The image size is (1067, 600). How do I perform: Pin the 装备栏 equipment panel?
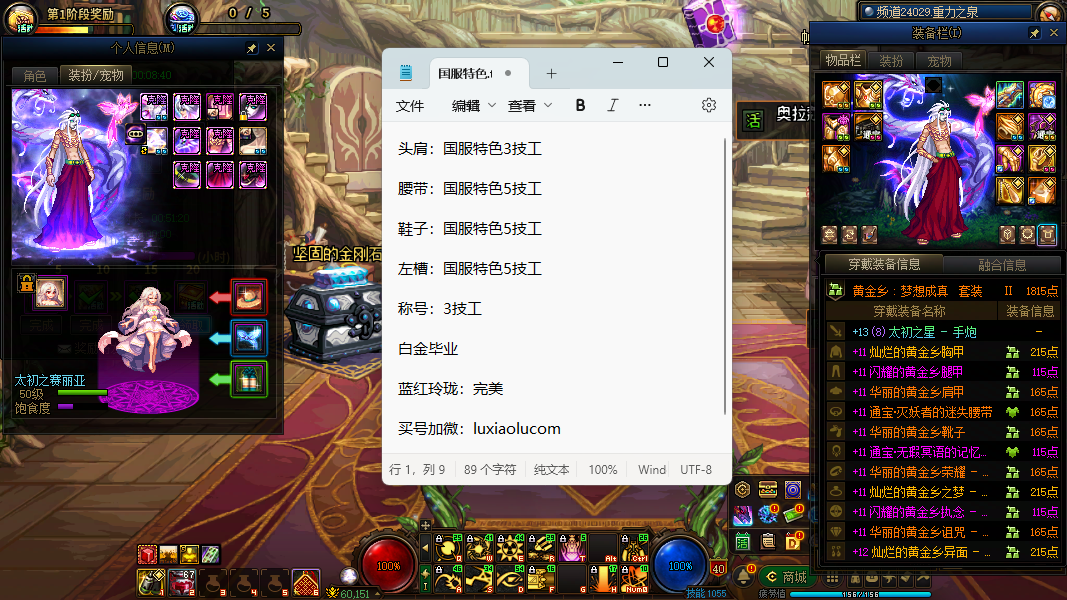tap(1035, 33)
